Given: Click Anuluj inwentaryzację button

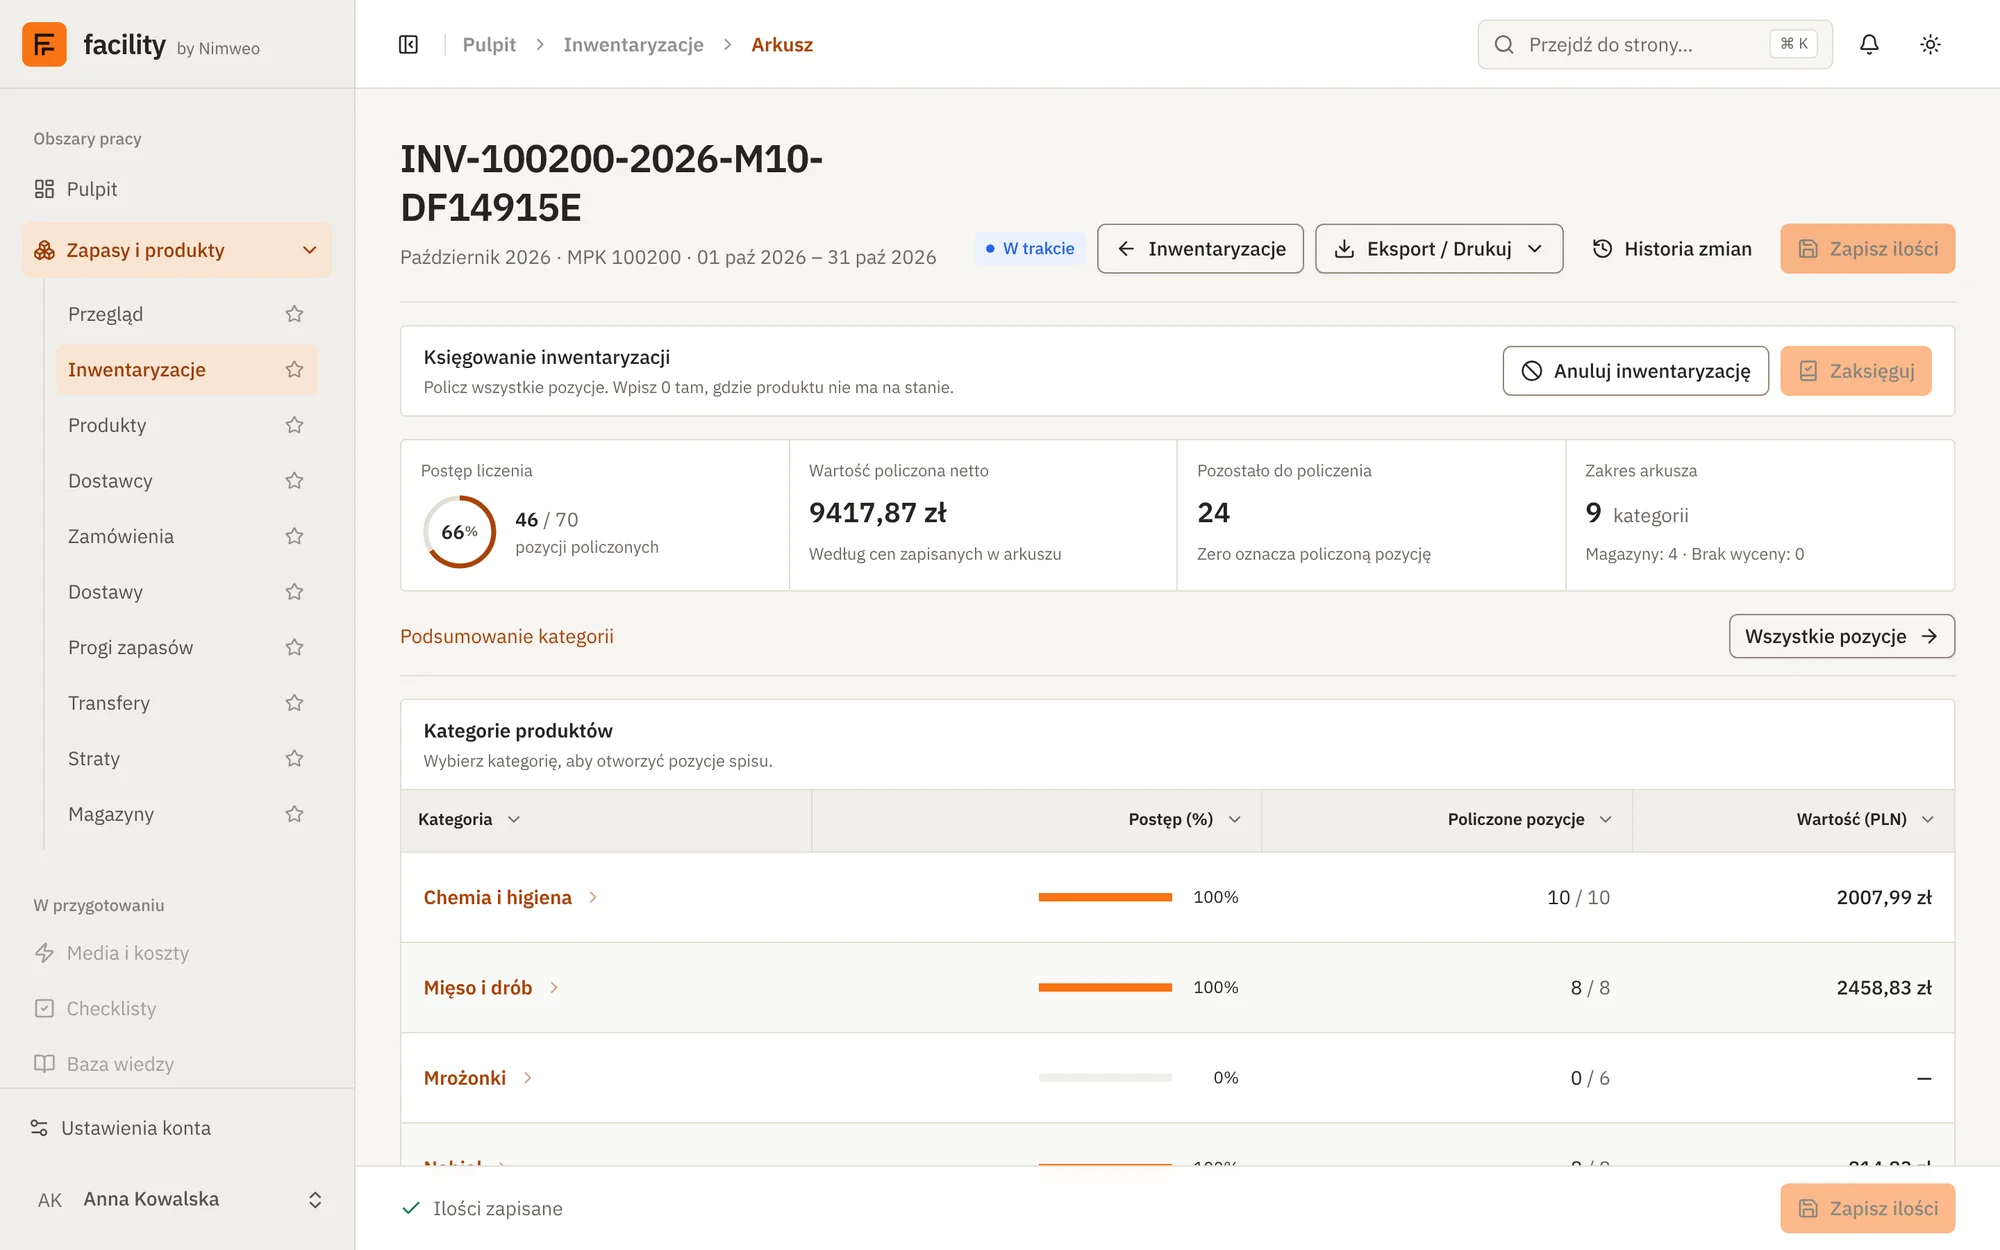Looking at the screenshot, I should (x=1635, y=371).
